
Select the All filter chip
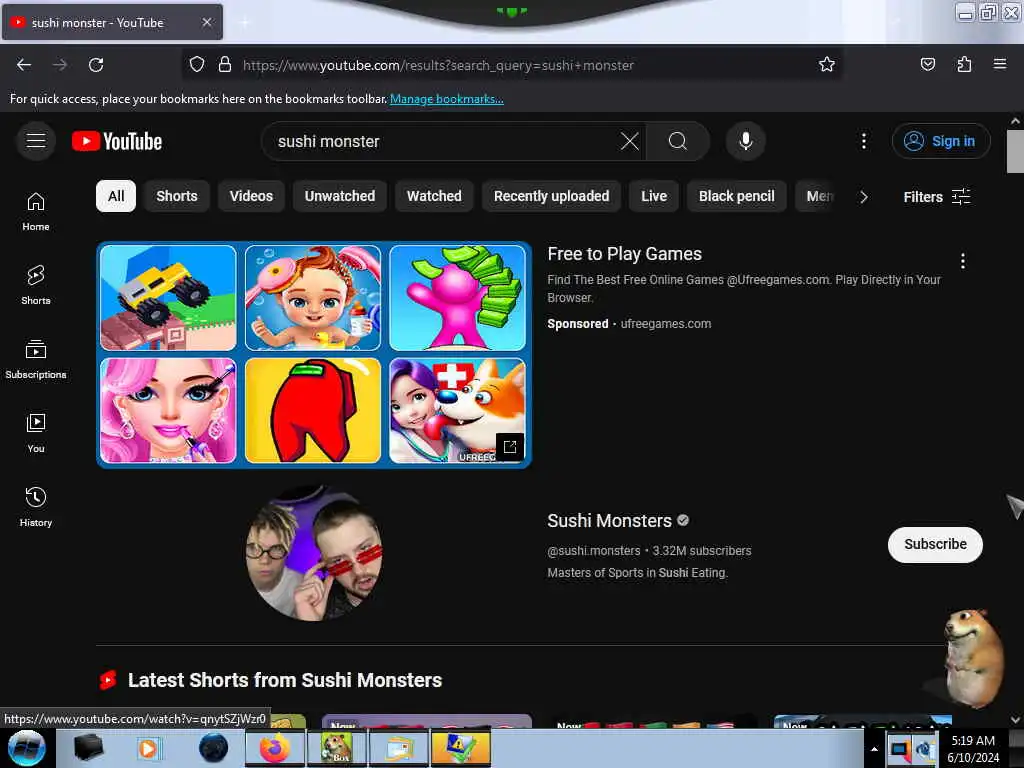click(x=116, y=196)
